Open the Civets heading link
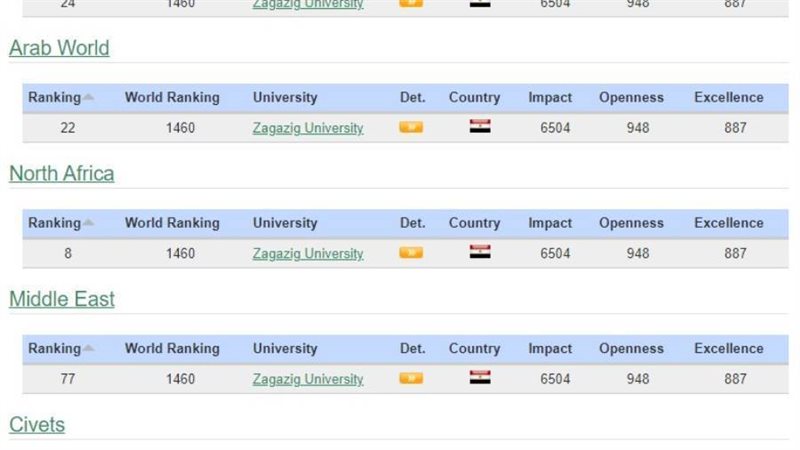 37,425
